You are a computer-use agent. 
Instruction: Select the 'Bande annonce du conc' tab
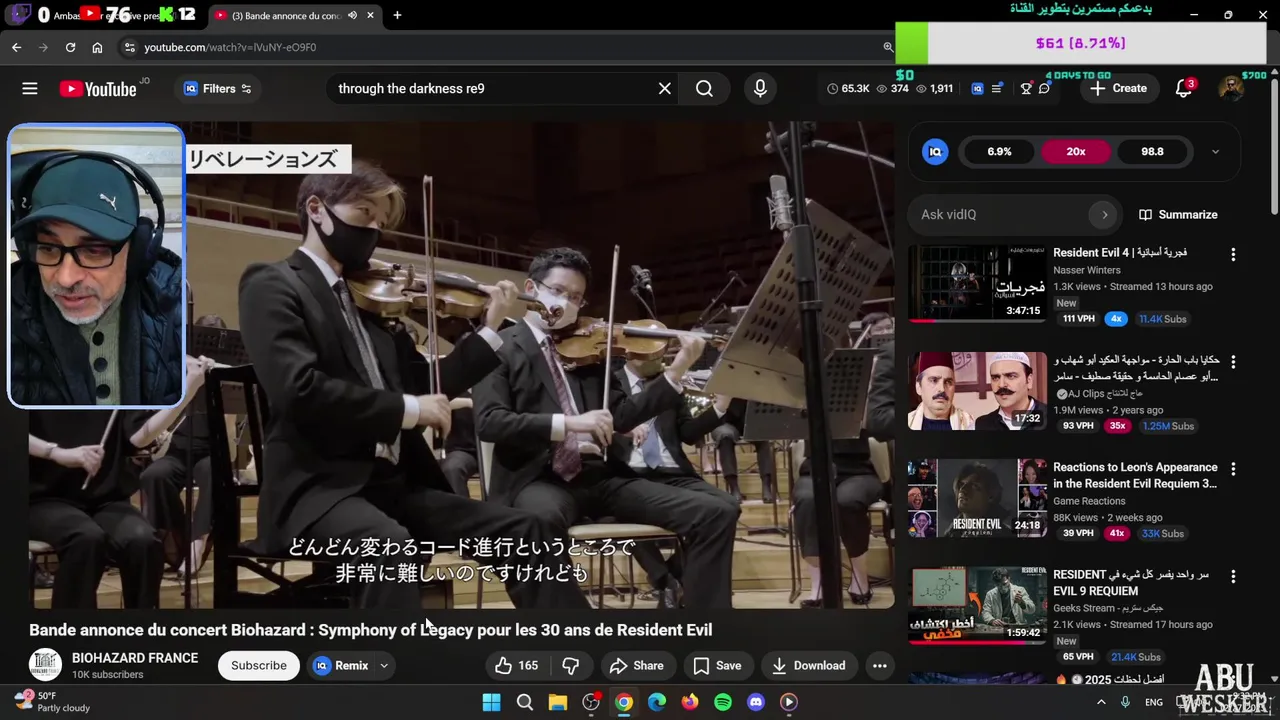coord(285,15)
